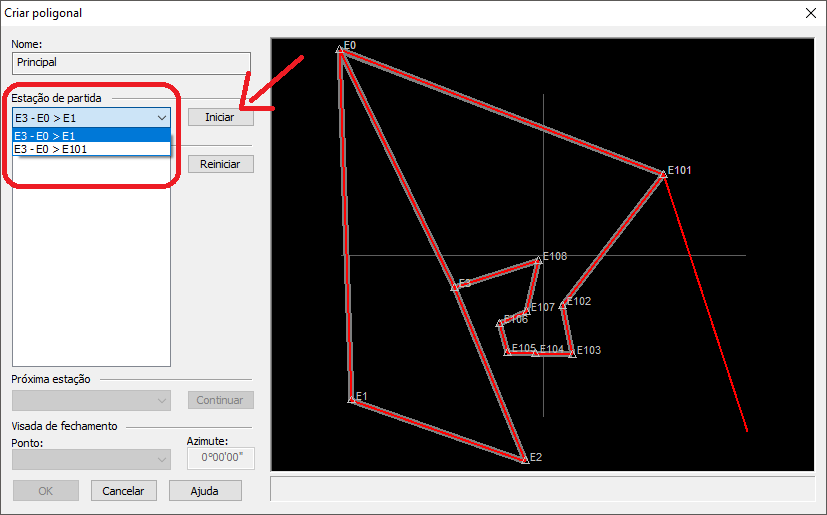Collapse the Estação de partida dropdown
Viewport: 827px width, 515px height.
(162, 117)
